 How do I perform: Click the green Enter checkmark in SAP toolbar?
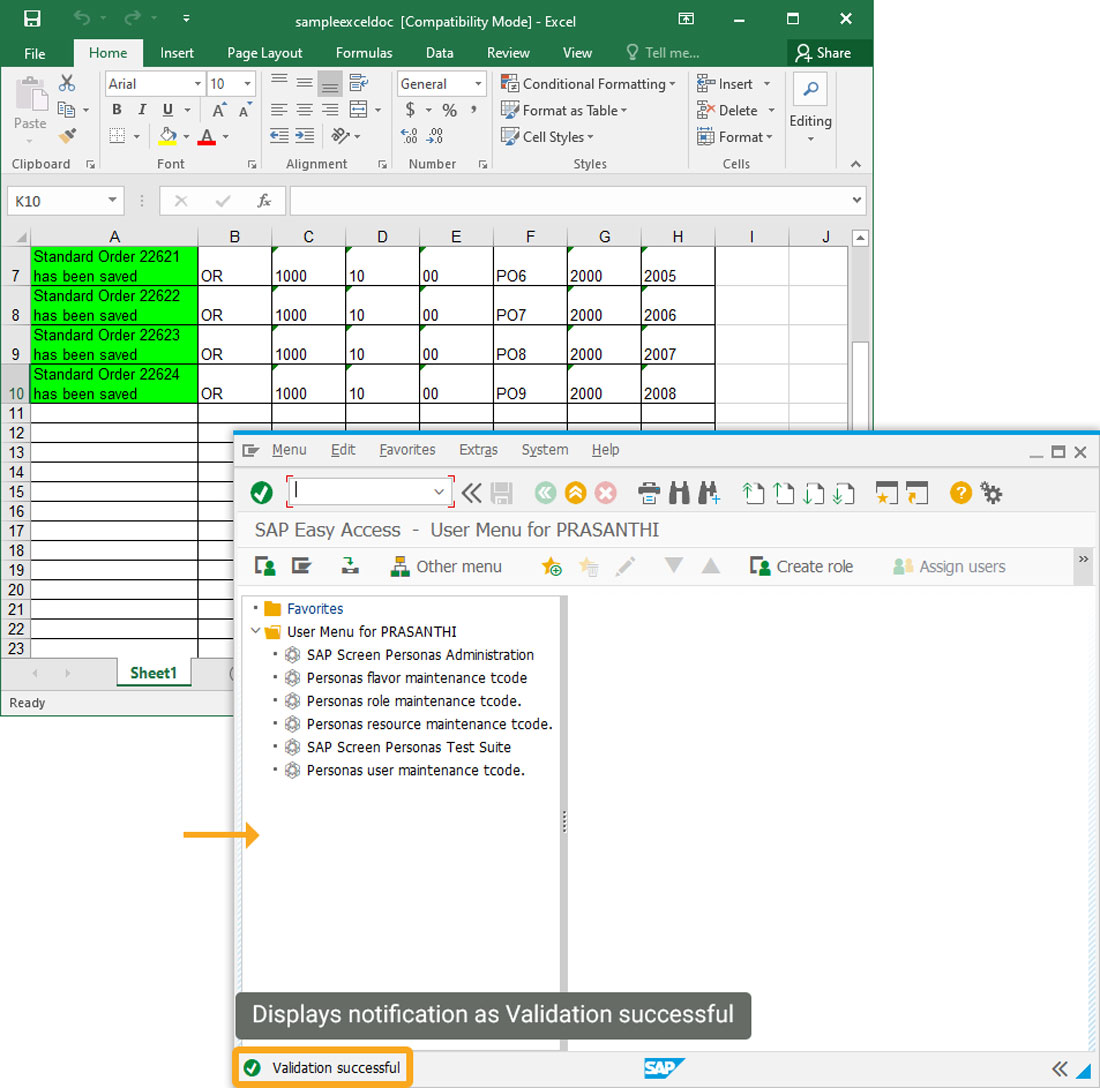point(262,492)
